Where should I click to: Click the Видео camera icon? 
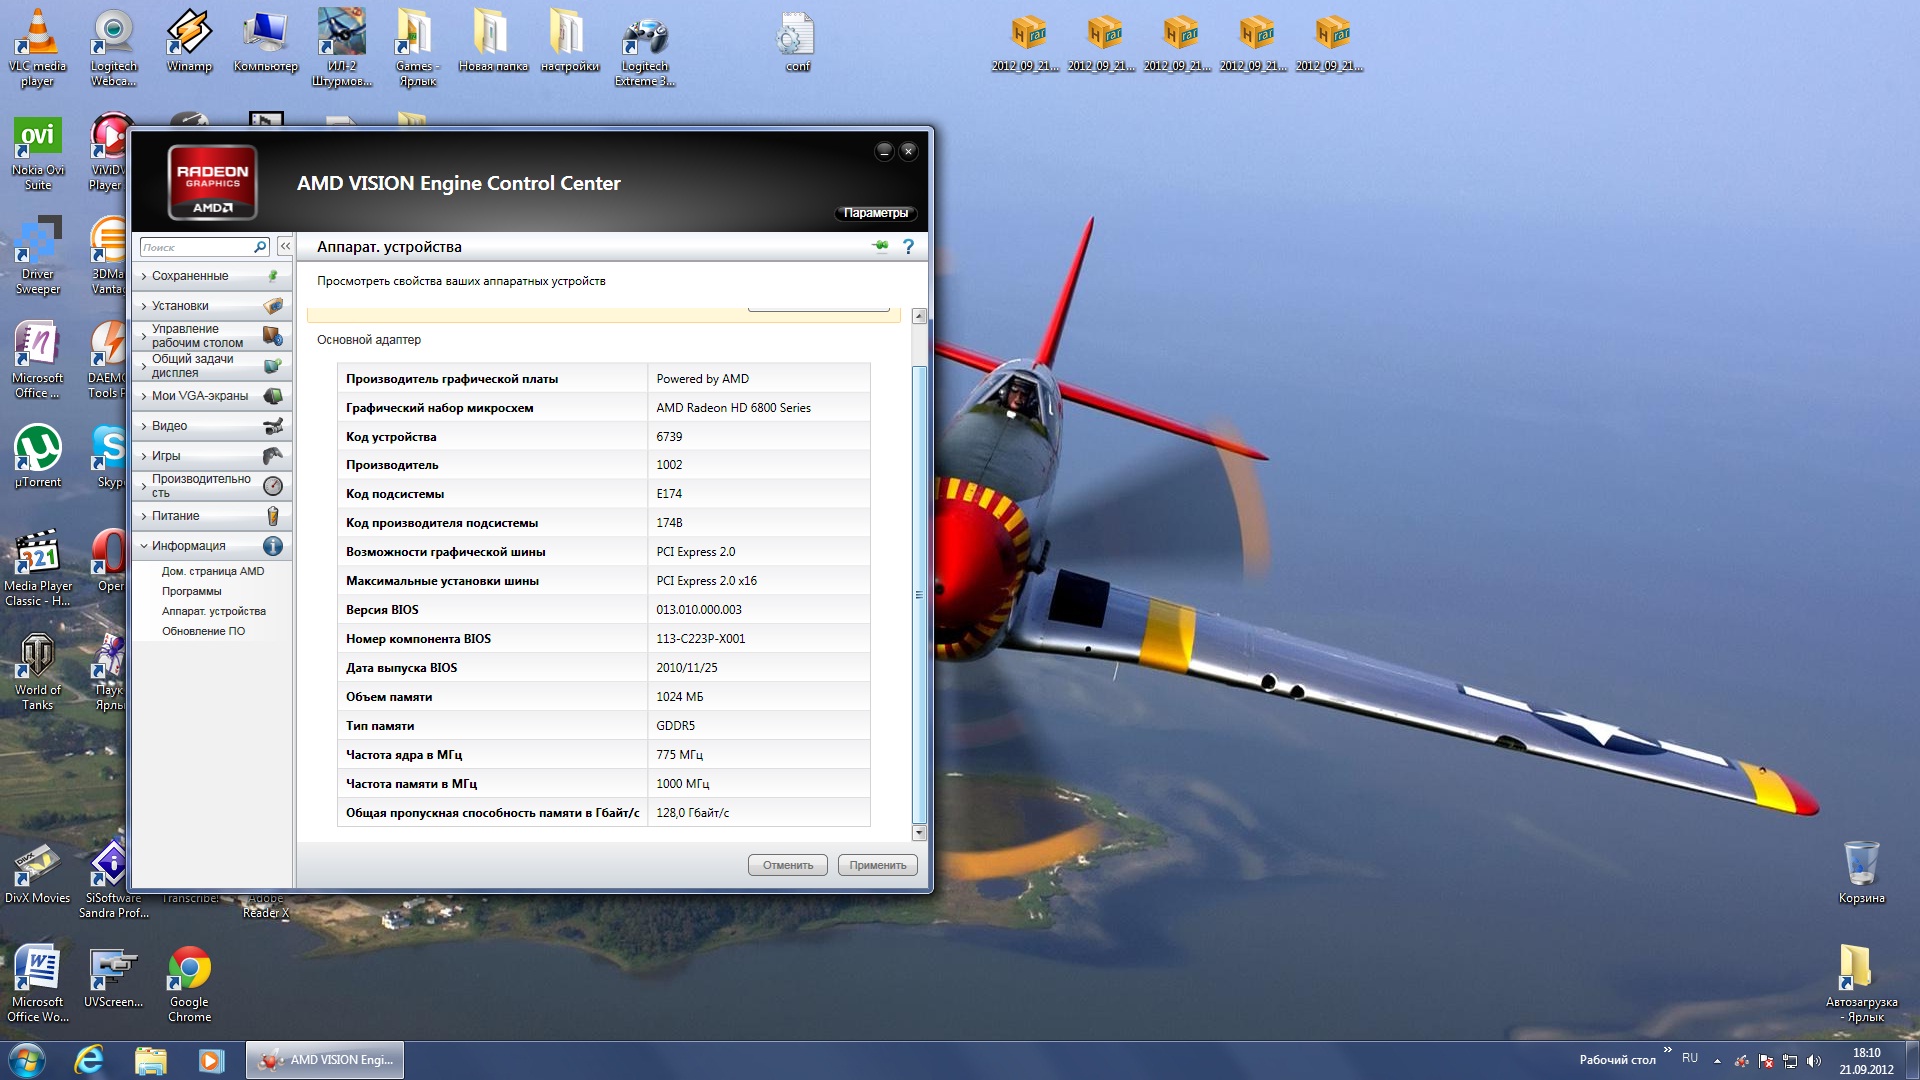click(x=272, y=426)
